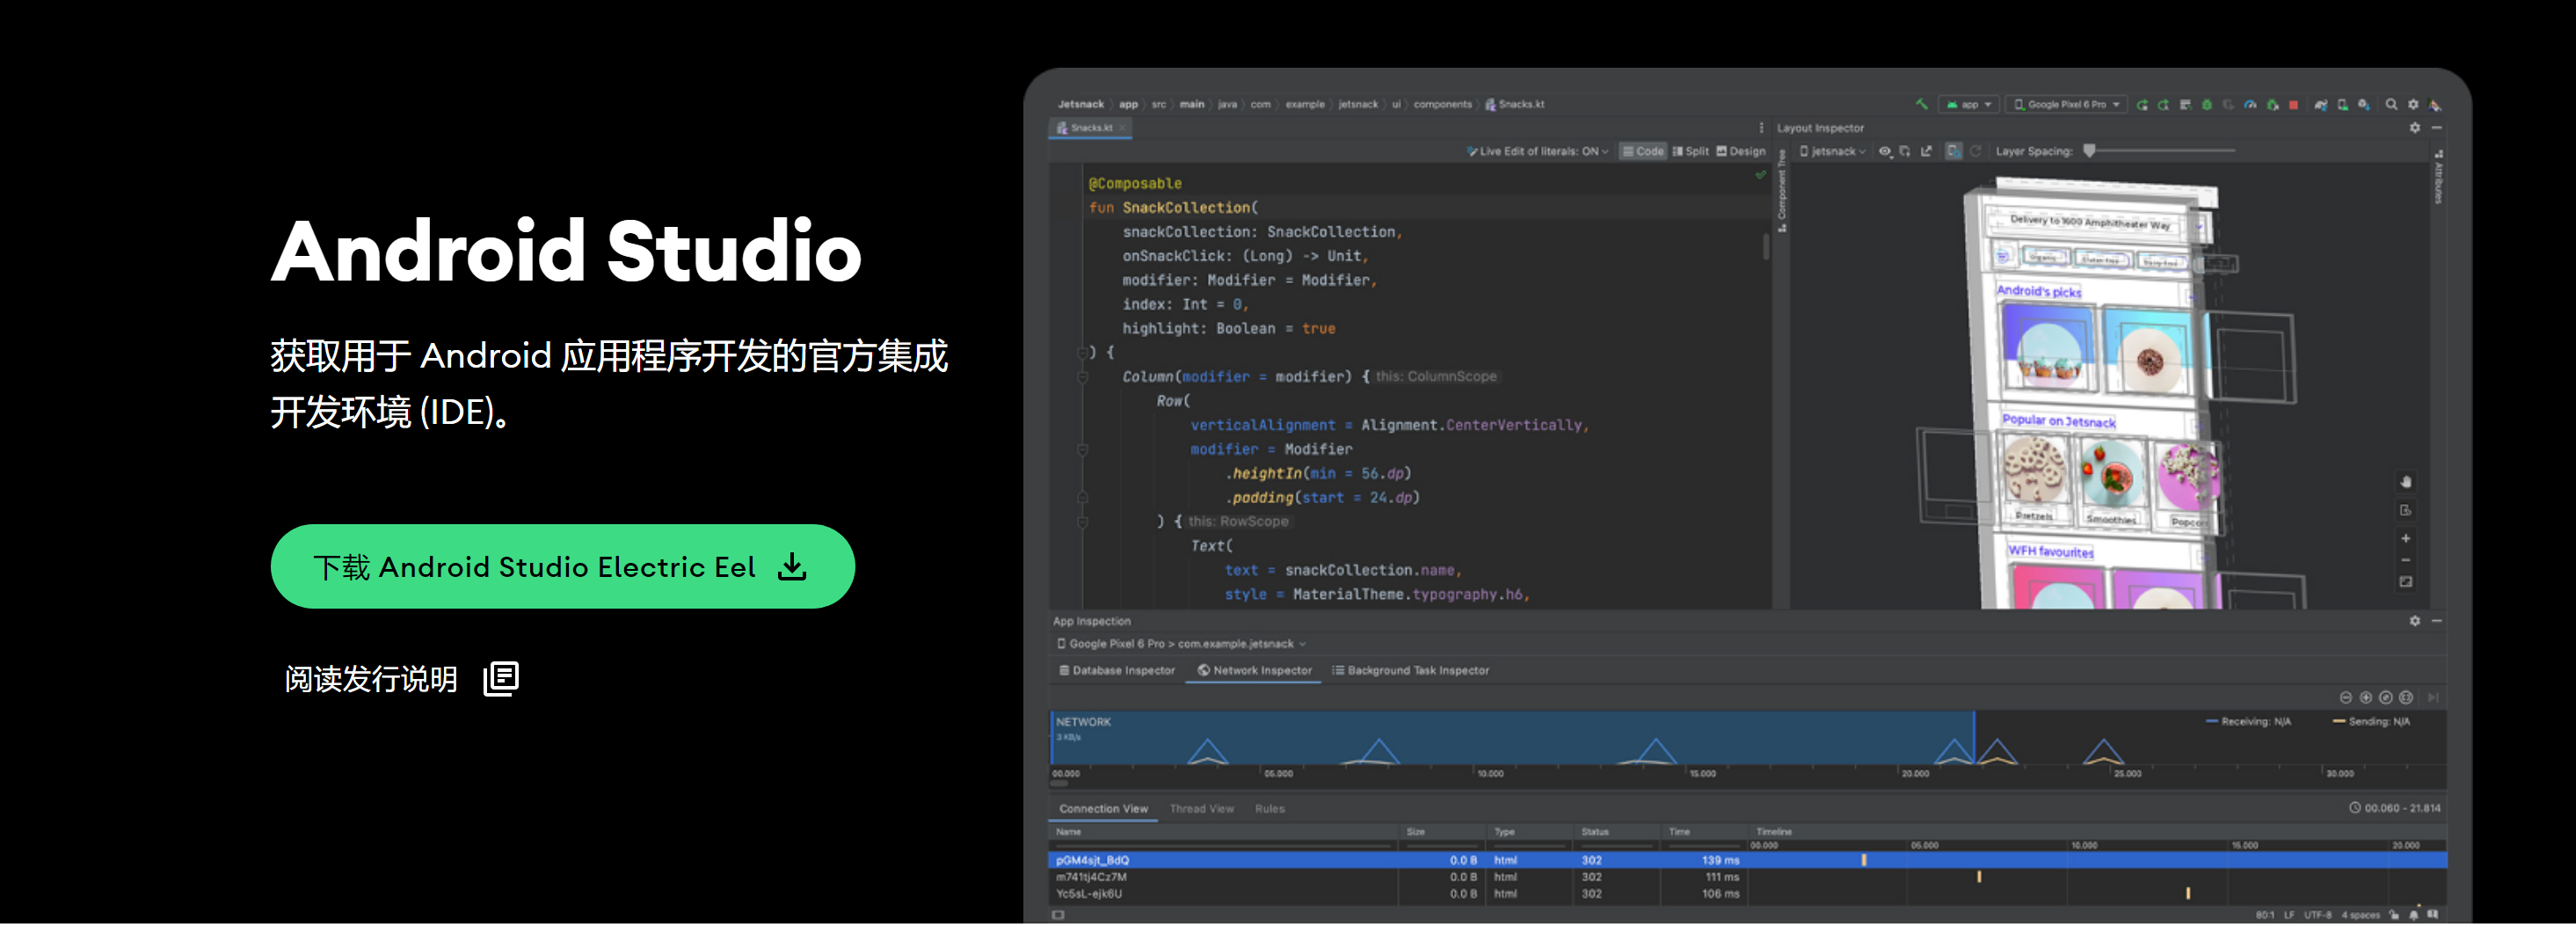Open IDE settings gear in main toolbar

click(x=2413, y=105)
